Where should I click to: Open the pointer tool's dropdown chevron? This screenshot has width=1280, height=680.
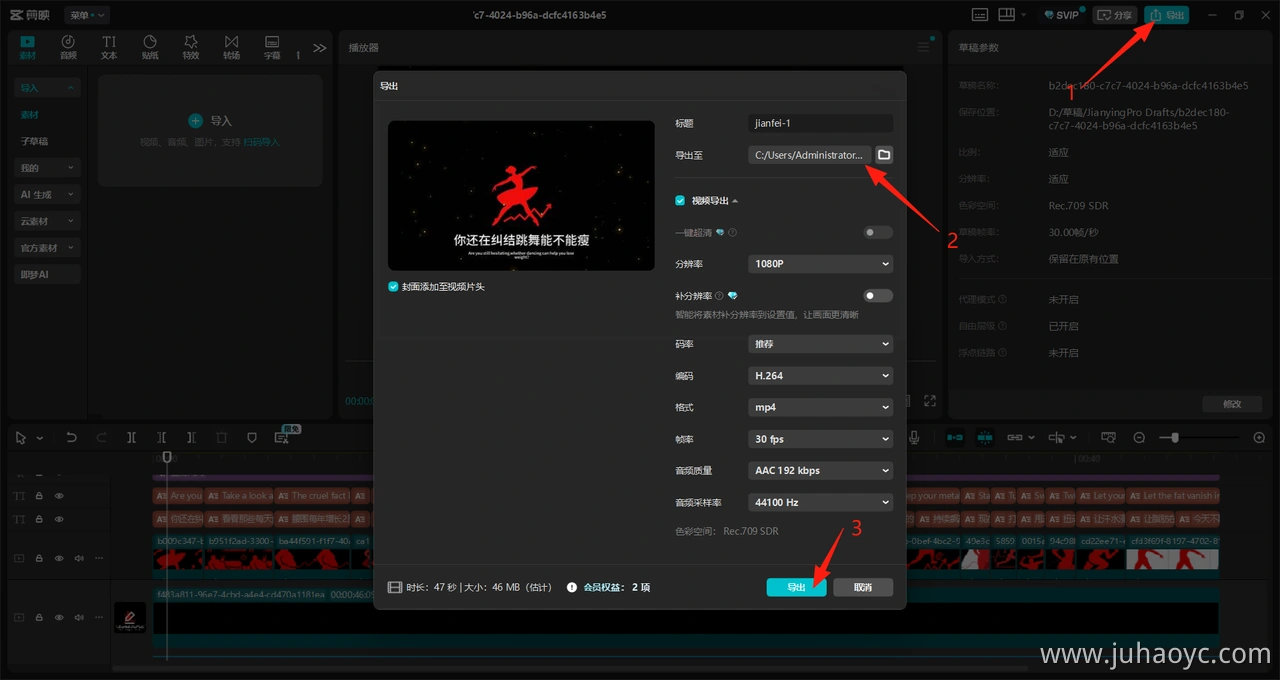40,438
